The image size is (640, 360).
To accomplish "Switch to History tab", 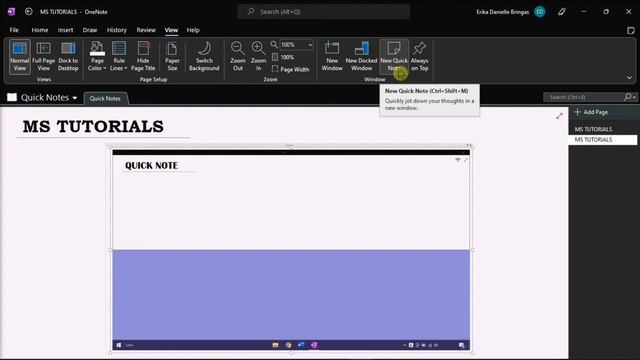I will [x=117, y=30].
